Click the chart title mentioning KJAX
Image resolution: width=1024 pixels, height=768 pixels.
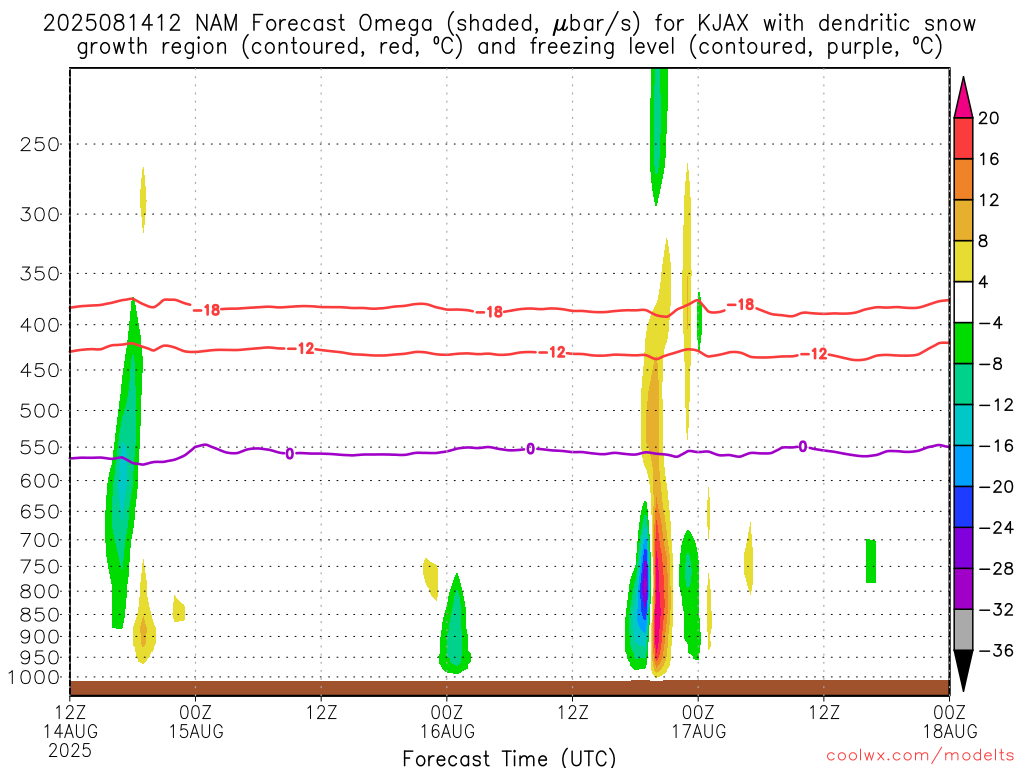[509, 35]
